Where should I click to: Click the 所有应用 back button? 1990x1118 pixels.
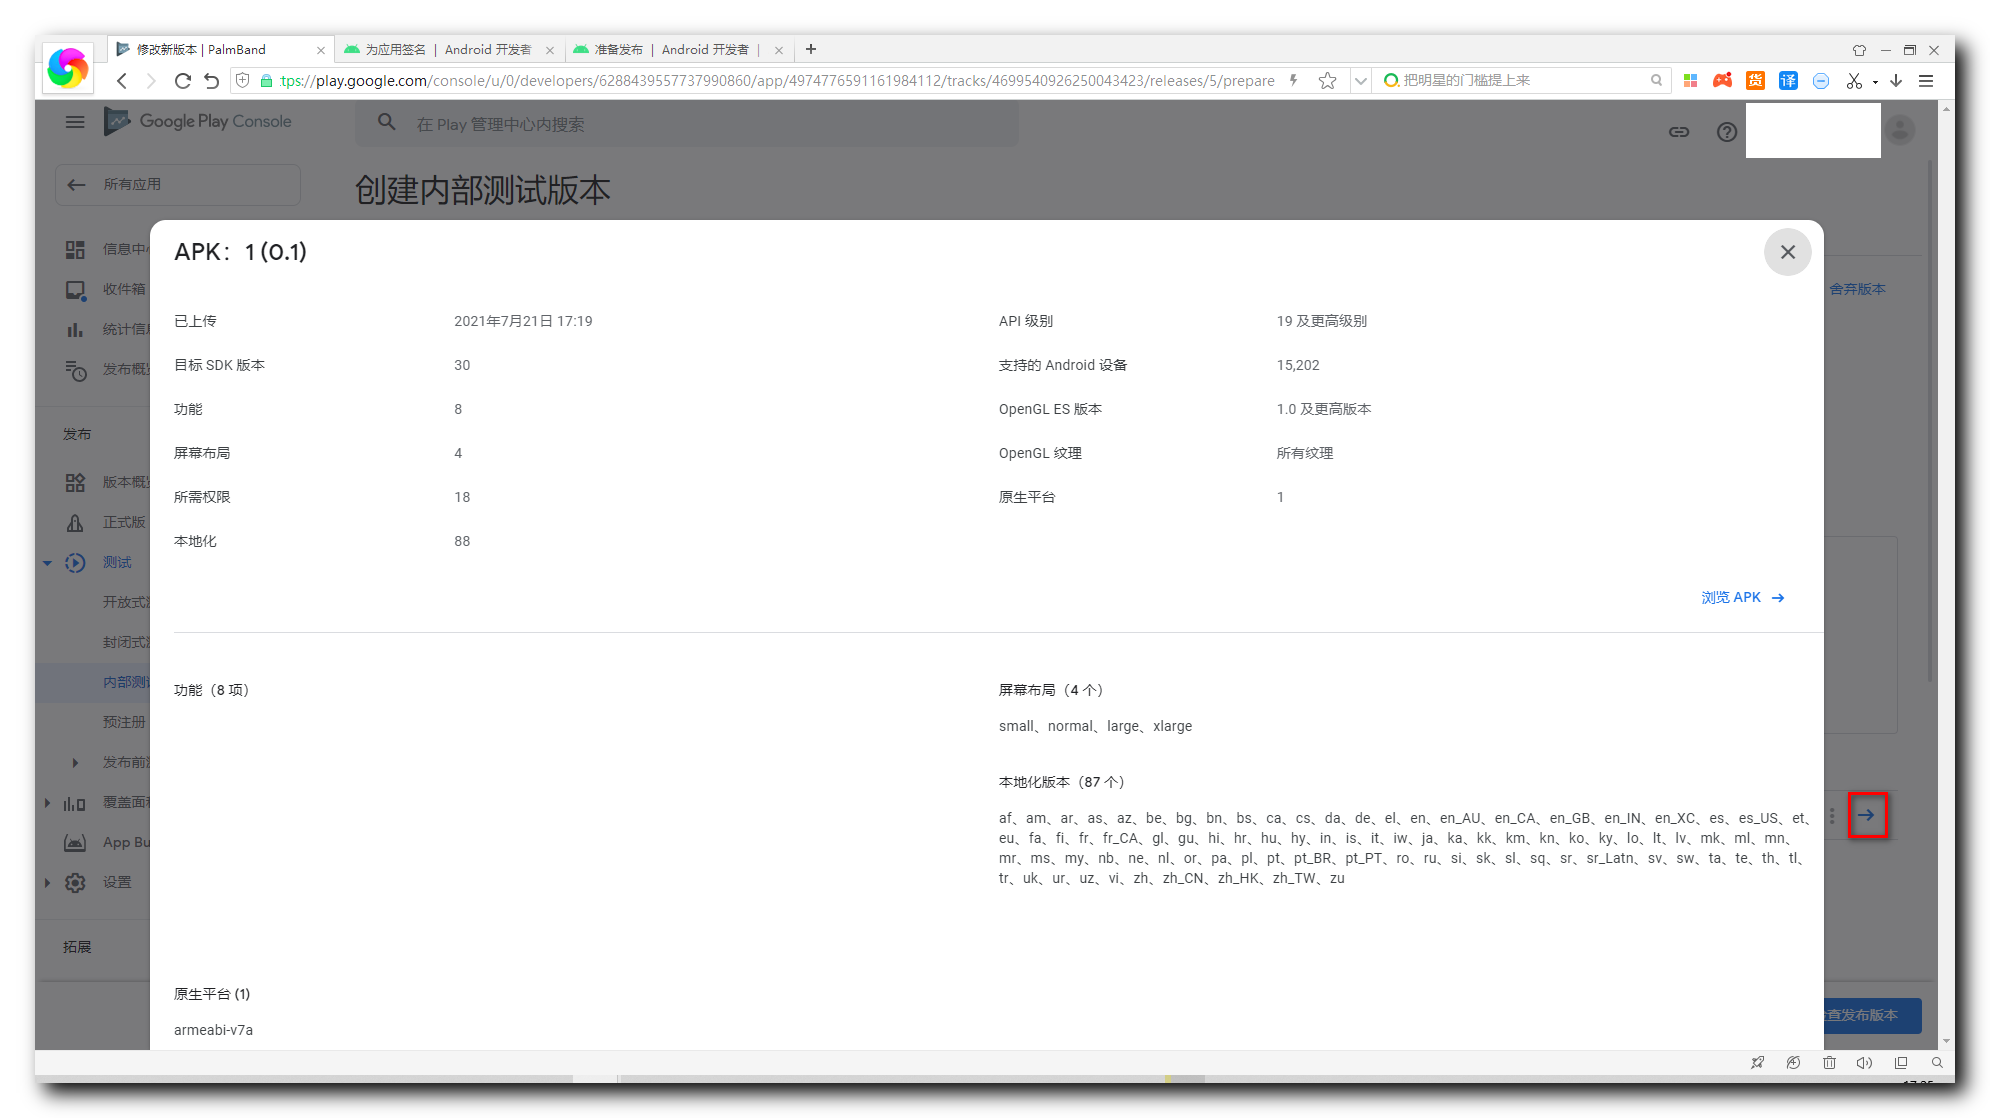178,185
